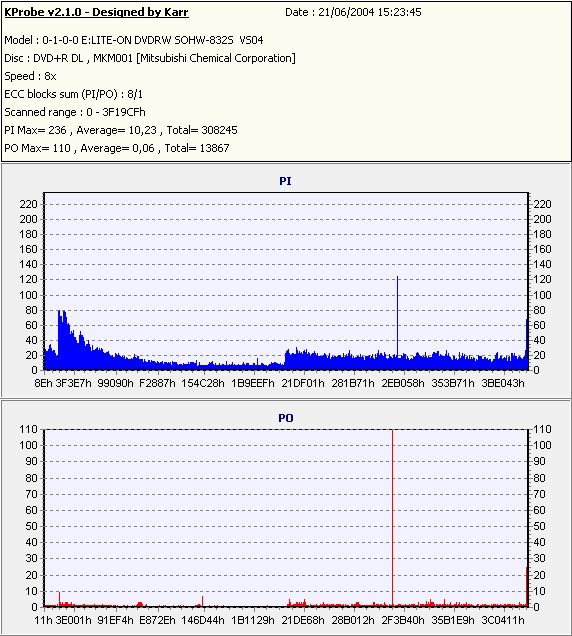Click the Scanned range 0 - 3F19CFh text
572x636 pixels.
coord(75,112)
